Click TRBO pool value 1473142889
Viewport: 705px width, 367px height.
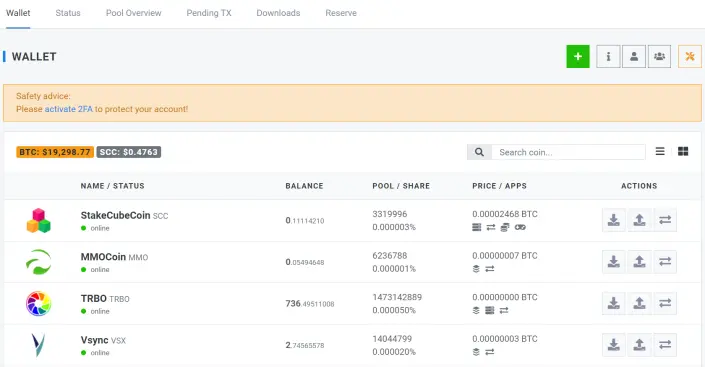tap(397, 297)
